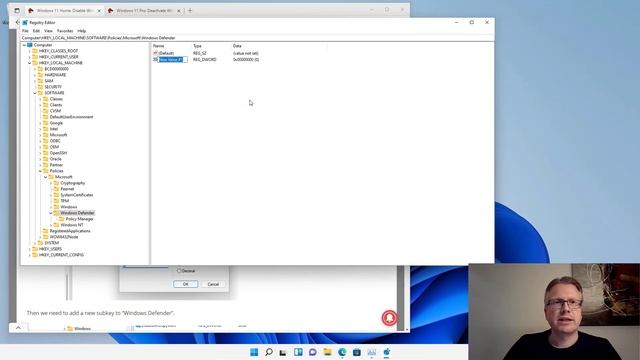Open the Help menu in Registry Editor

82,31
